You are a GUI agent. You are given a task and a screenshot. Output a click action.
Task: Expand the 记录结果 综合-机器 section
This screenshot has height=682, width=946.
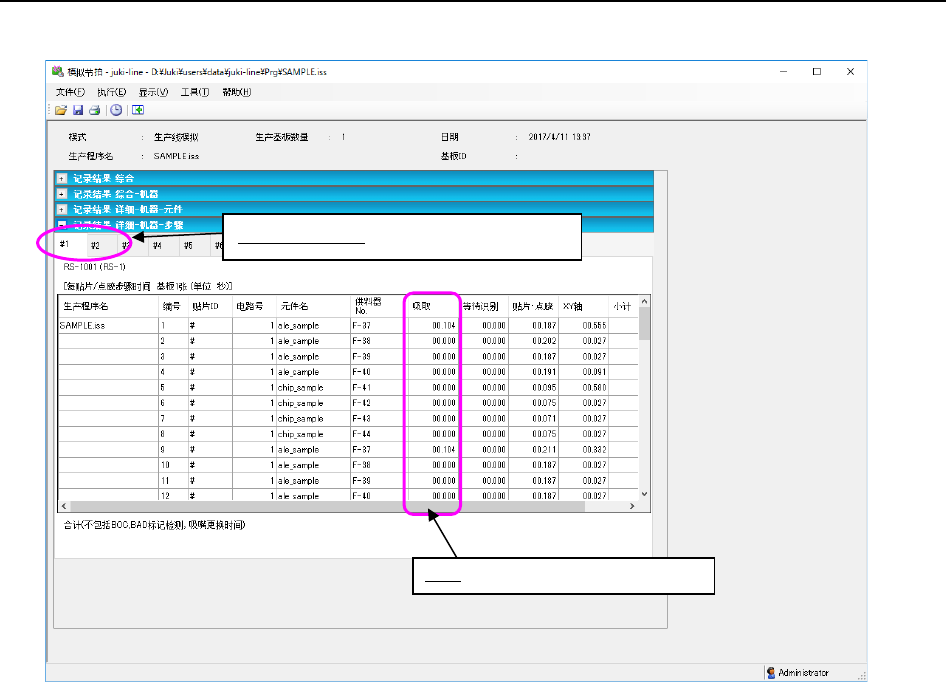62,194
